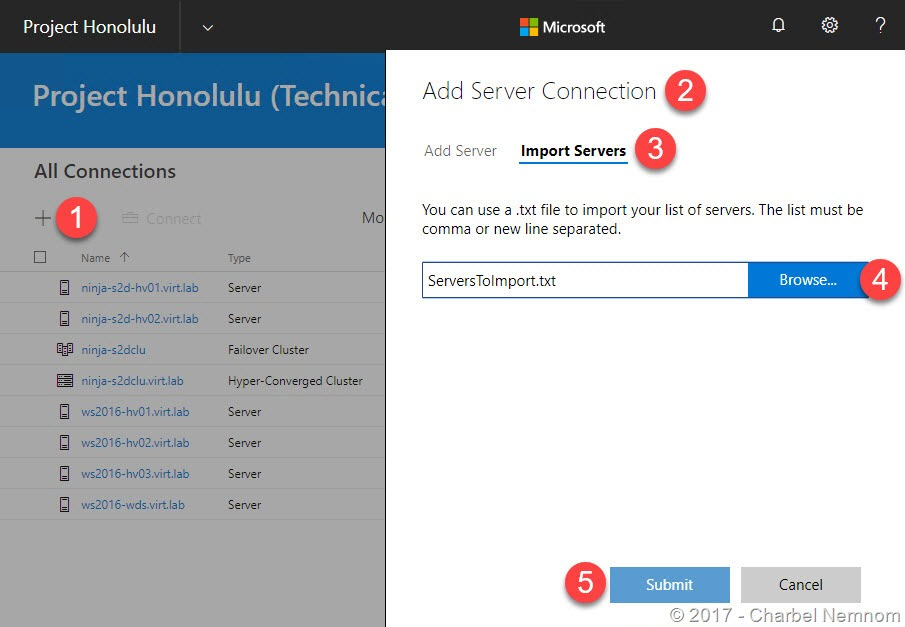905x627 pixels.
Task: Open the ninja-s2dclu connection link
Action: tap(113, 350)
